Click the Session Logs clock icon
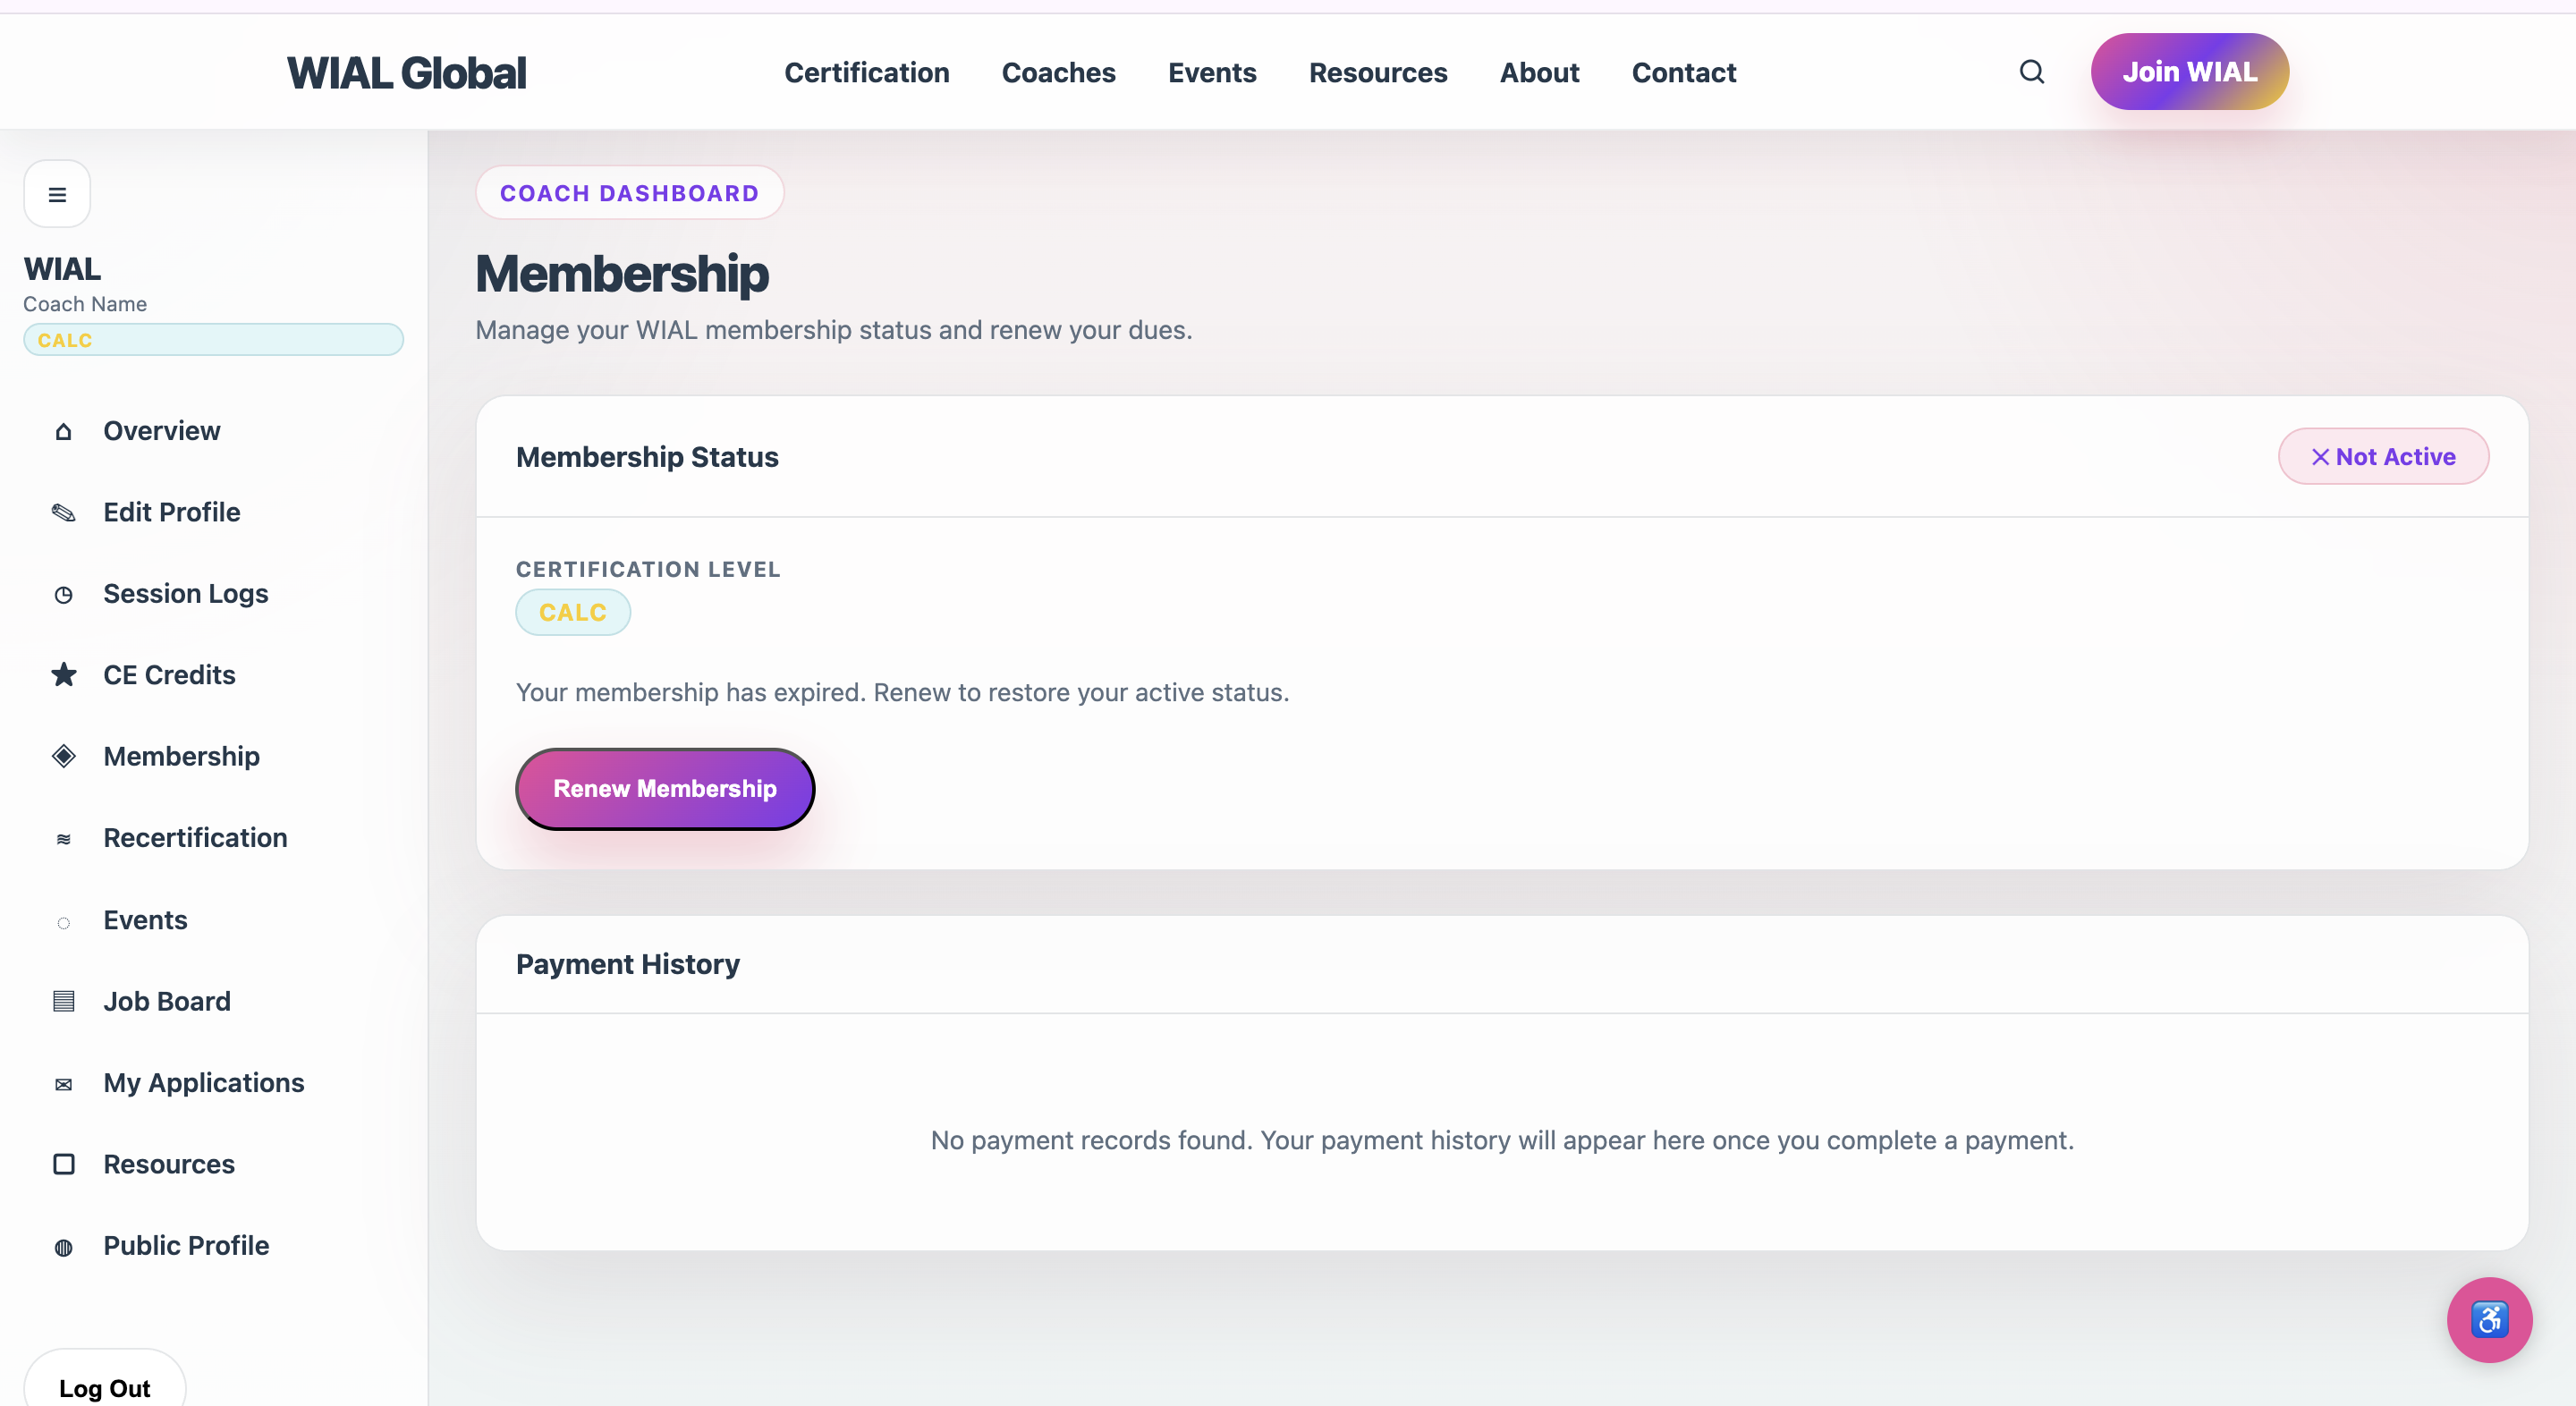The height and width of the screenshot is (1406, 2576). click(x=63, y=594)
